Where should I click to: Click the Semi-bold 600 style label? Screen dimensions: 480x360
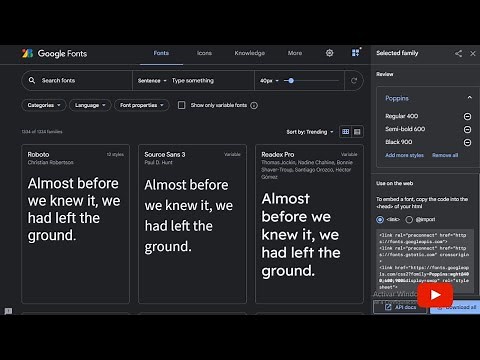point(405,129)
